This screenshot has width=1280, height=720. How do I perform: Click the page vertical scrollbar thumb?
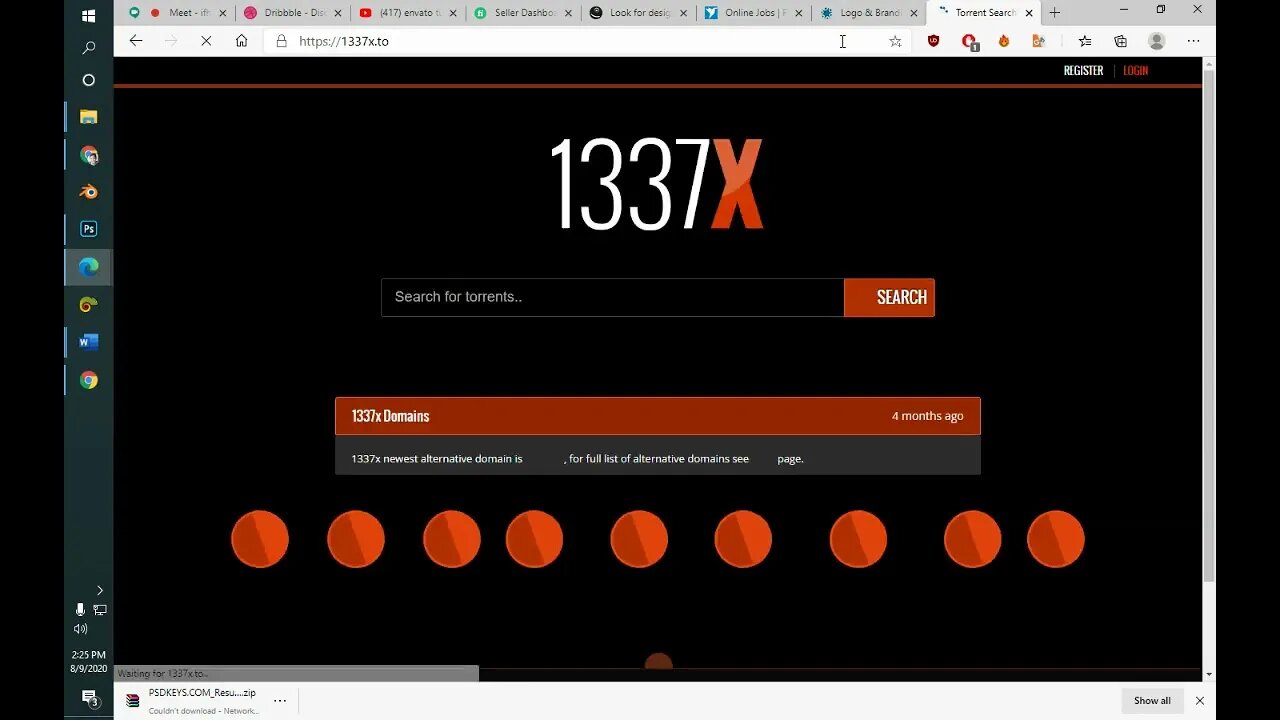1209,326
